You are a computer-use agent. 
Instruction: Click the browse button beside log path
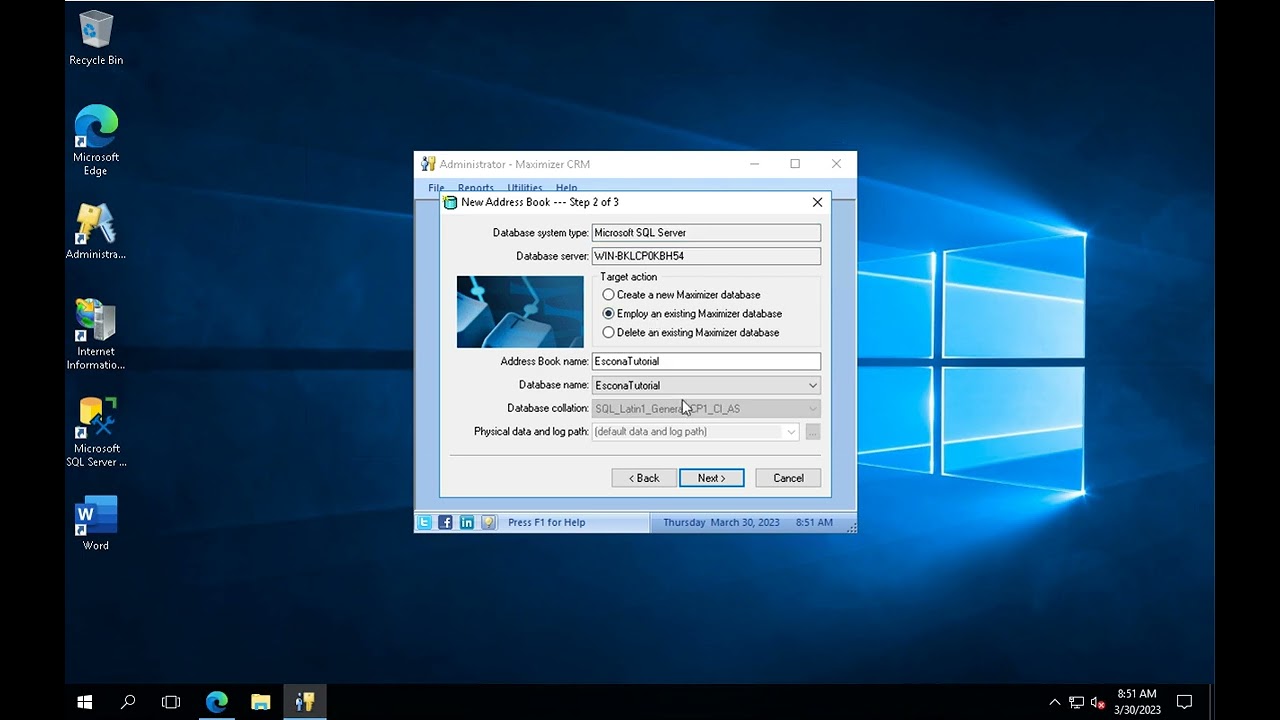pyautogui.click(x=813, y=432)
